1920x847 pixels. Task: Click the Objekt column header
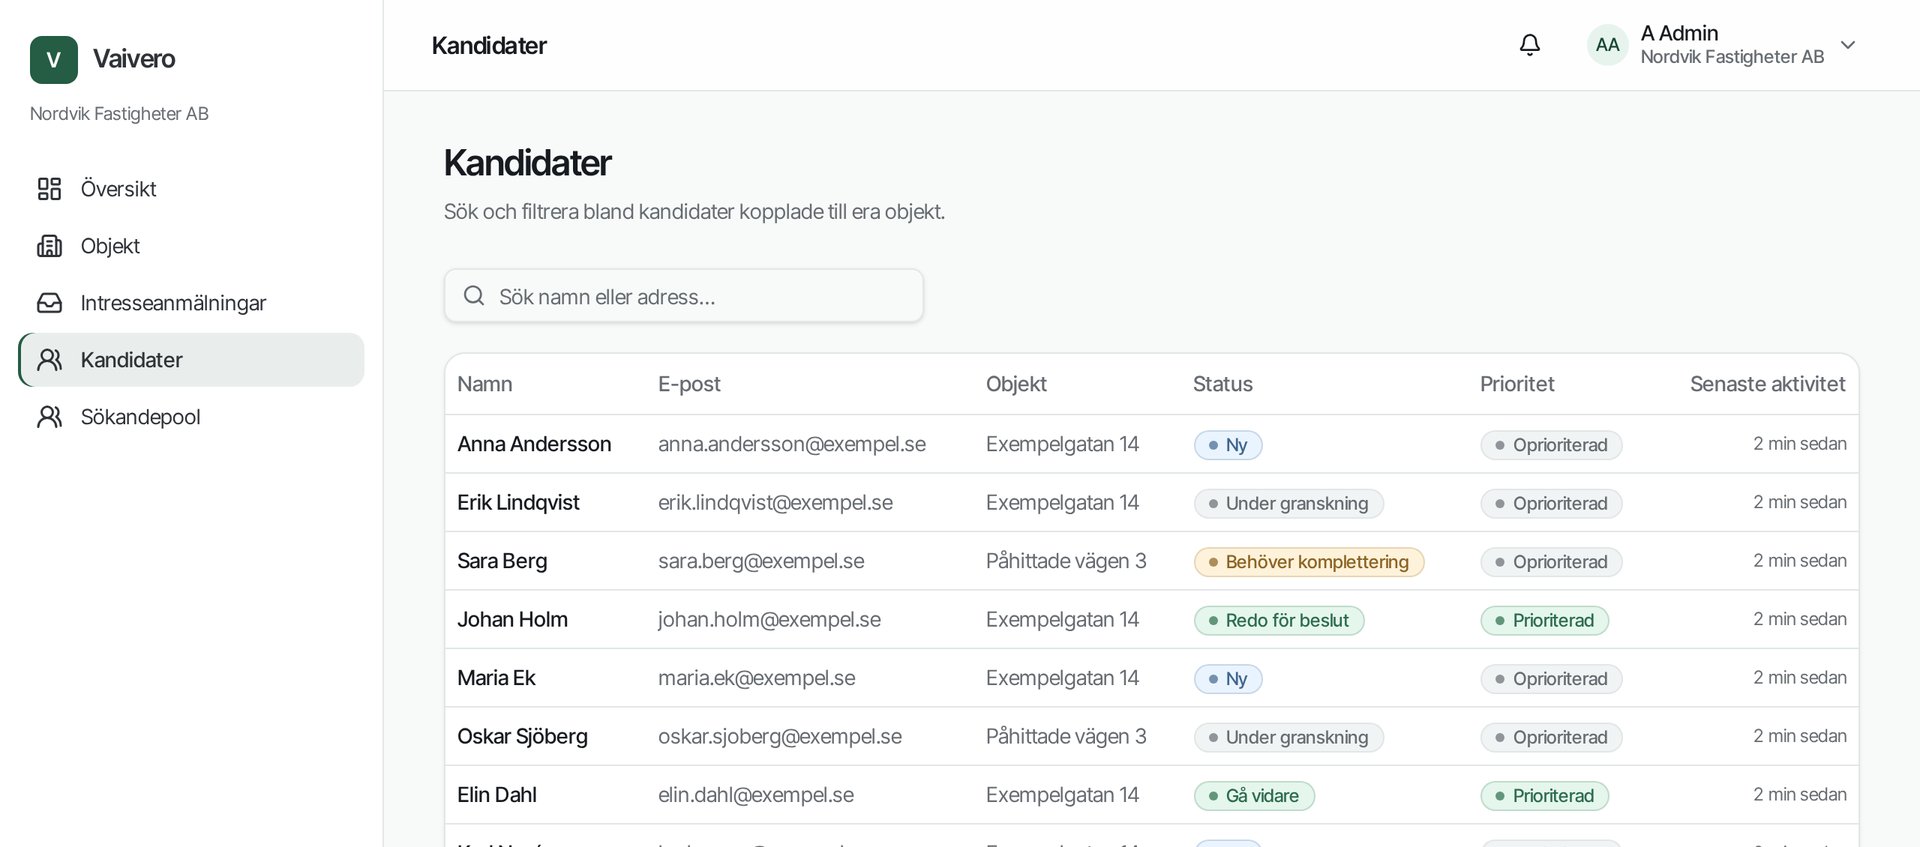click(1016, 384)
